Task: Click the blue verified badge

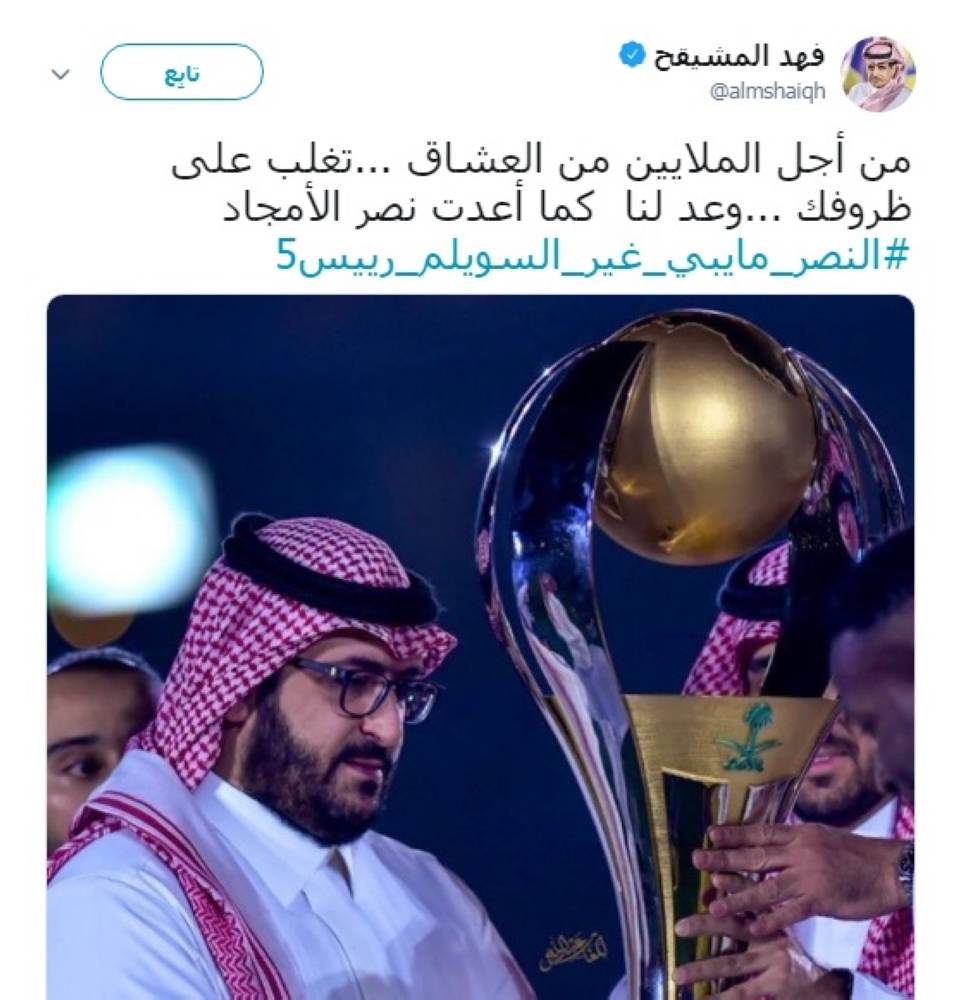Action: [632, 57]
